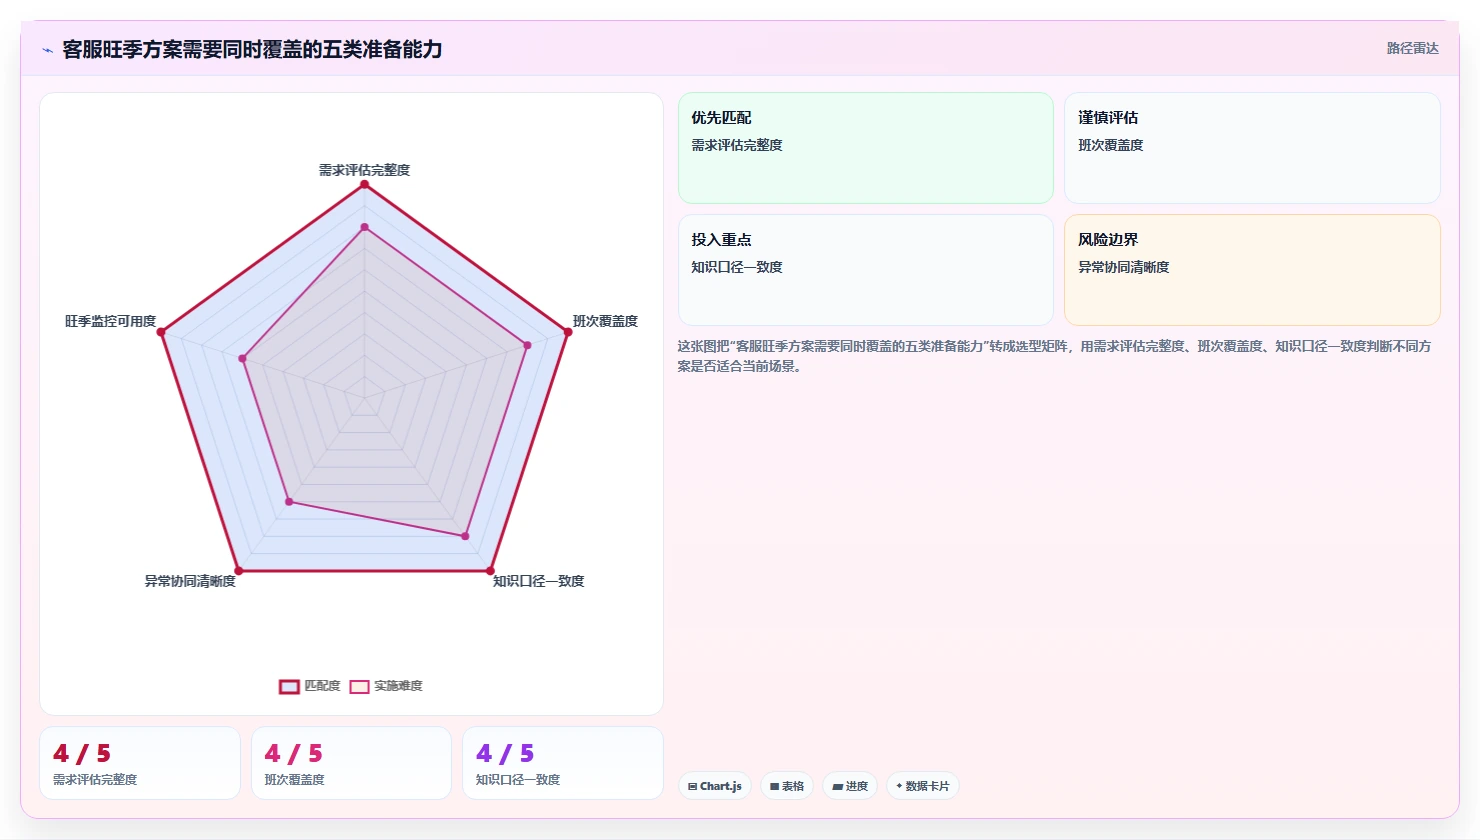1480x840 pixels.
Task: Open the 优先匹配 card
Action: [866, 148]
